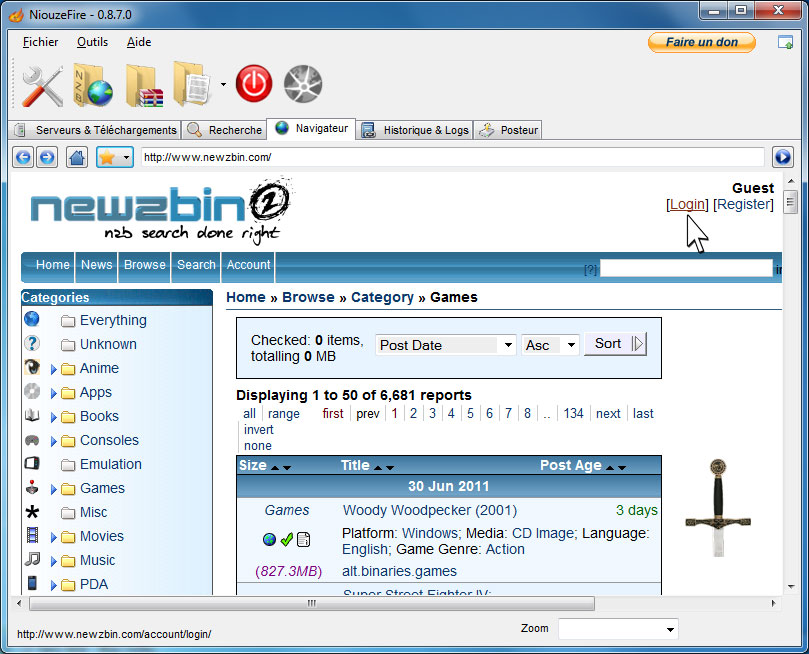This screenshot has width=809, height=654.
Task: Open the favorites star dropdown arrow
Action: (x=126, y=158)
